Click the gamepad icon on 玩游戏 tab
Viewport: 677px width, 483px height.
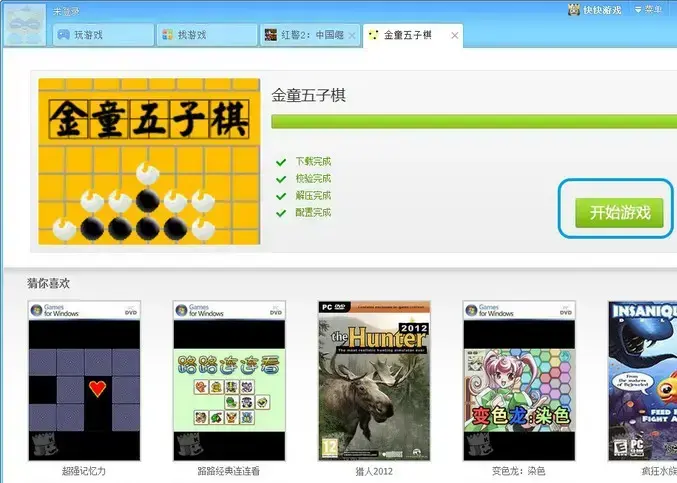(64, 35)
